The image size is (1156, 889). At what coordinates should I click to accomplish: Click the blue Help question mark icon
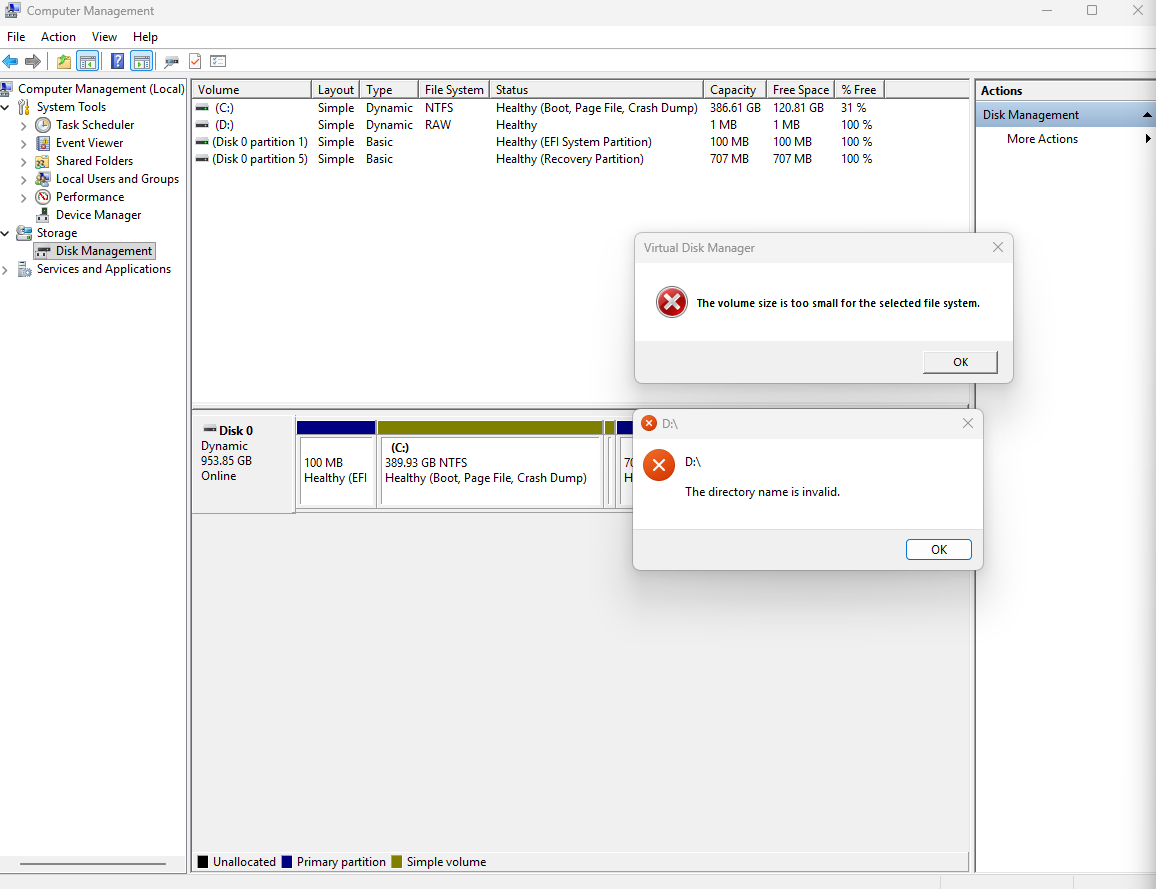pos(117,61)
